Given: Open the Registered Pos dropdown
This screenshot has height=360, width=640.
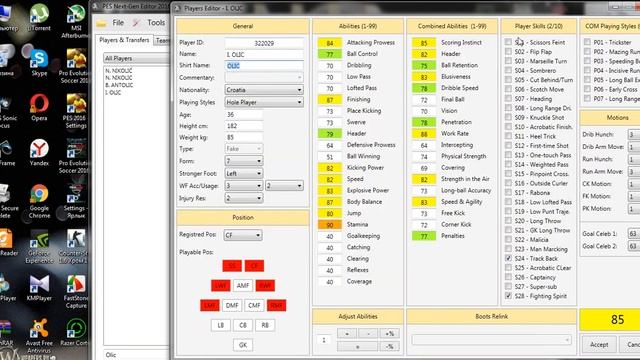Looking at the screenshot, I should point(243,235).
